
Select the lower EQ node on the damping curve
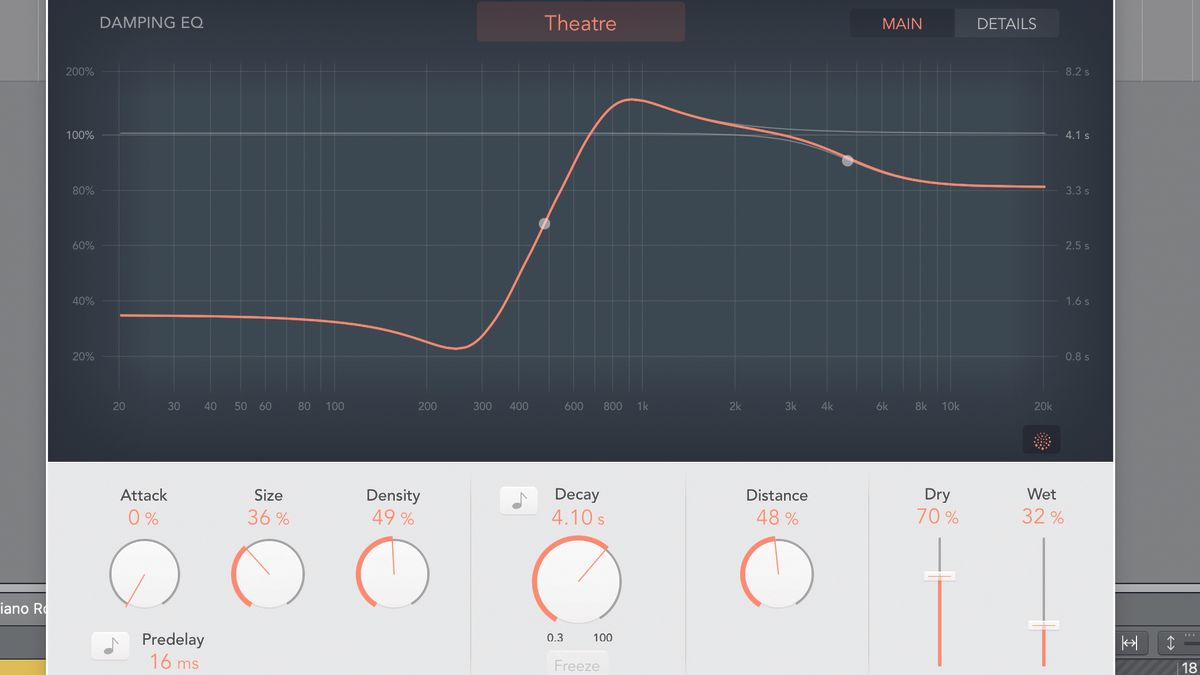tap(545, 224)
